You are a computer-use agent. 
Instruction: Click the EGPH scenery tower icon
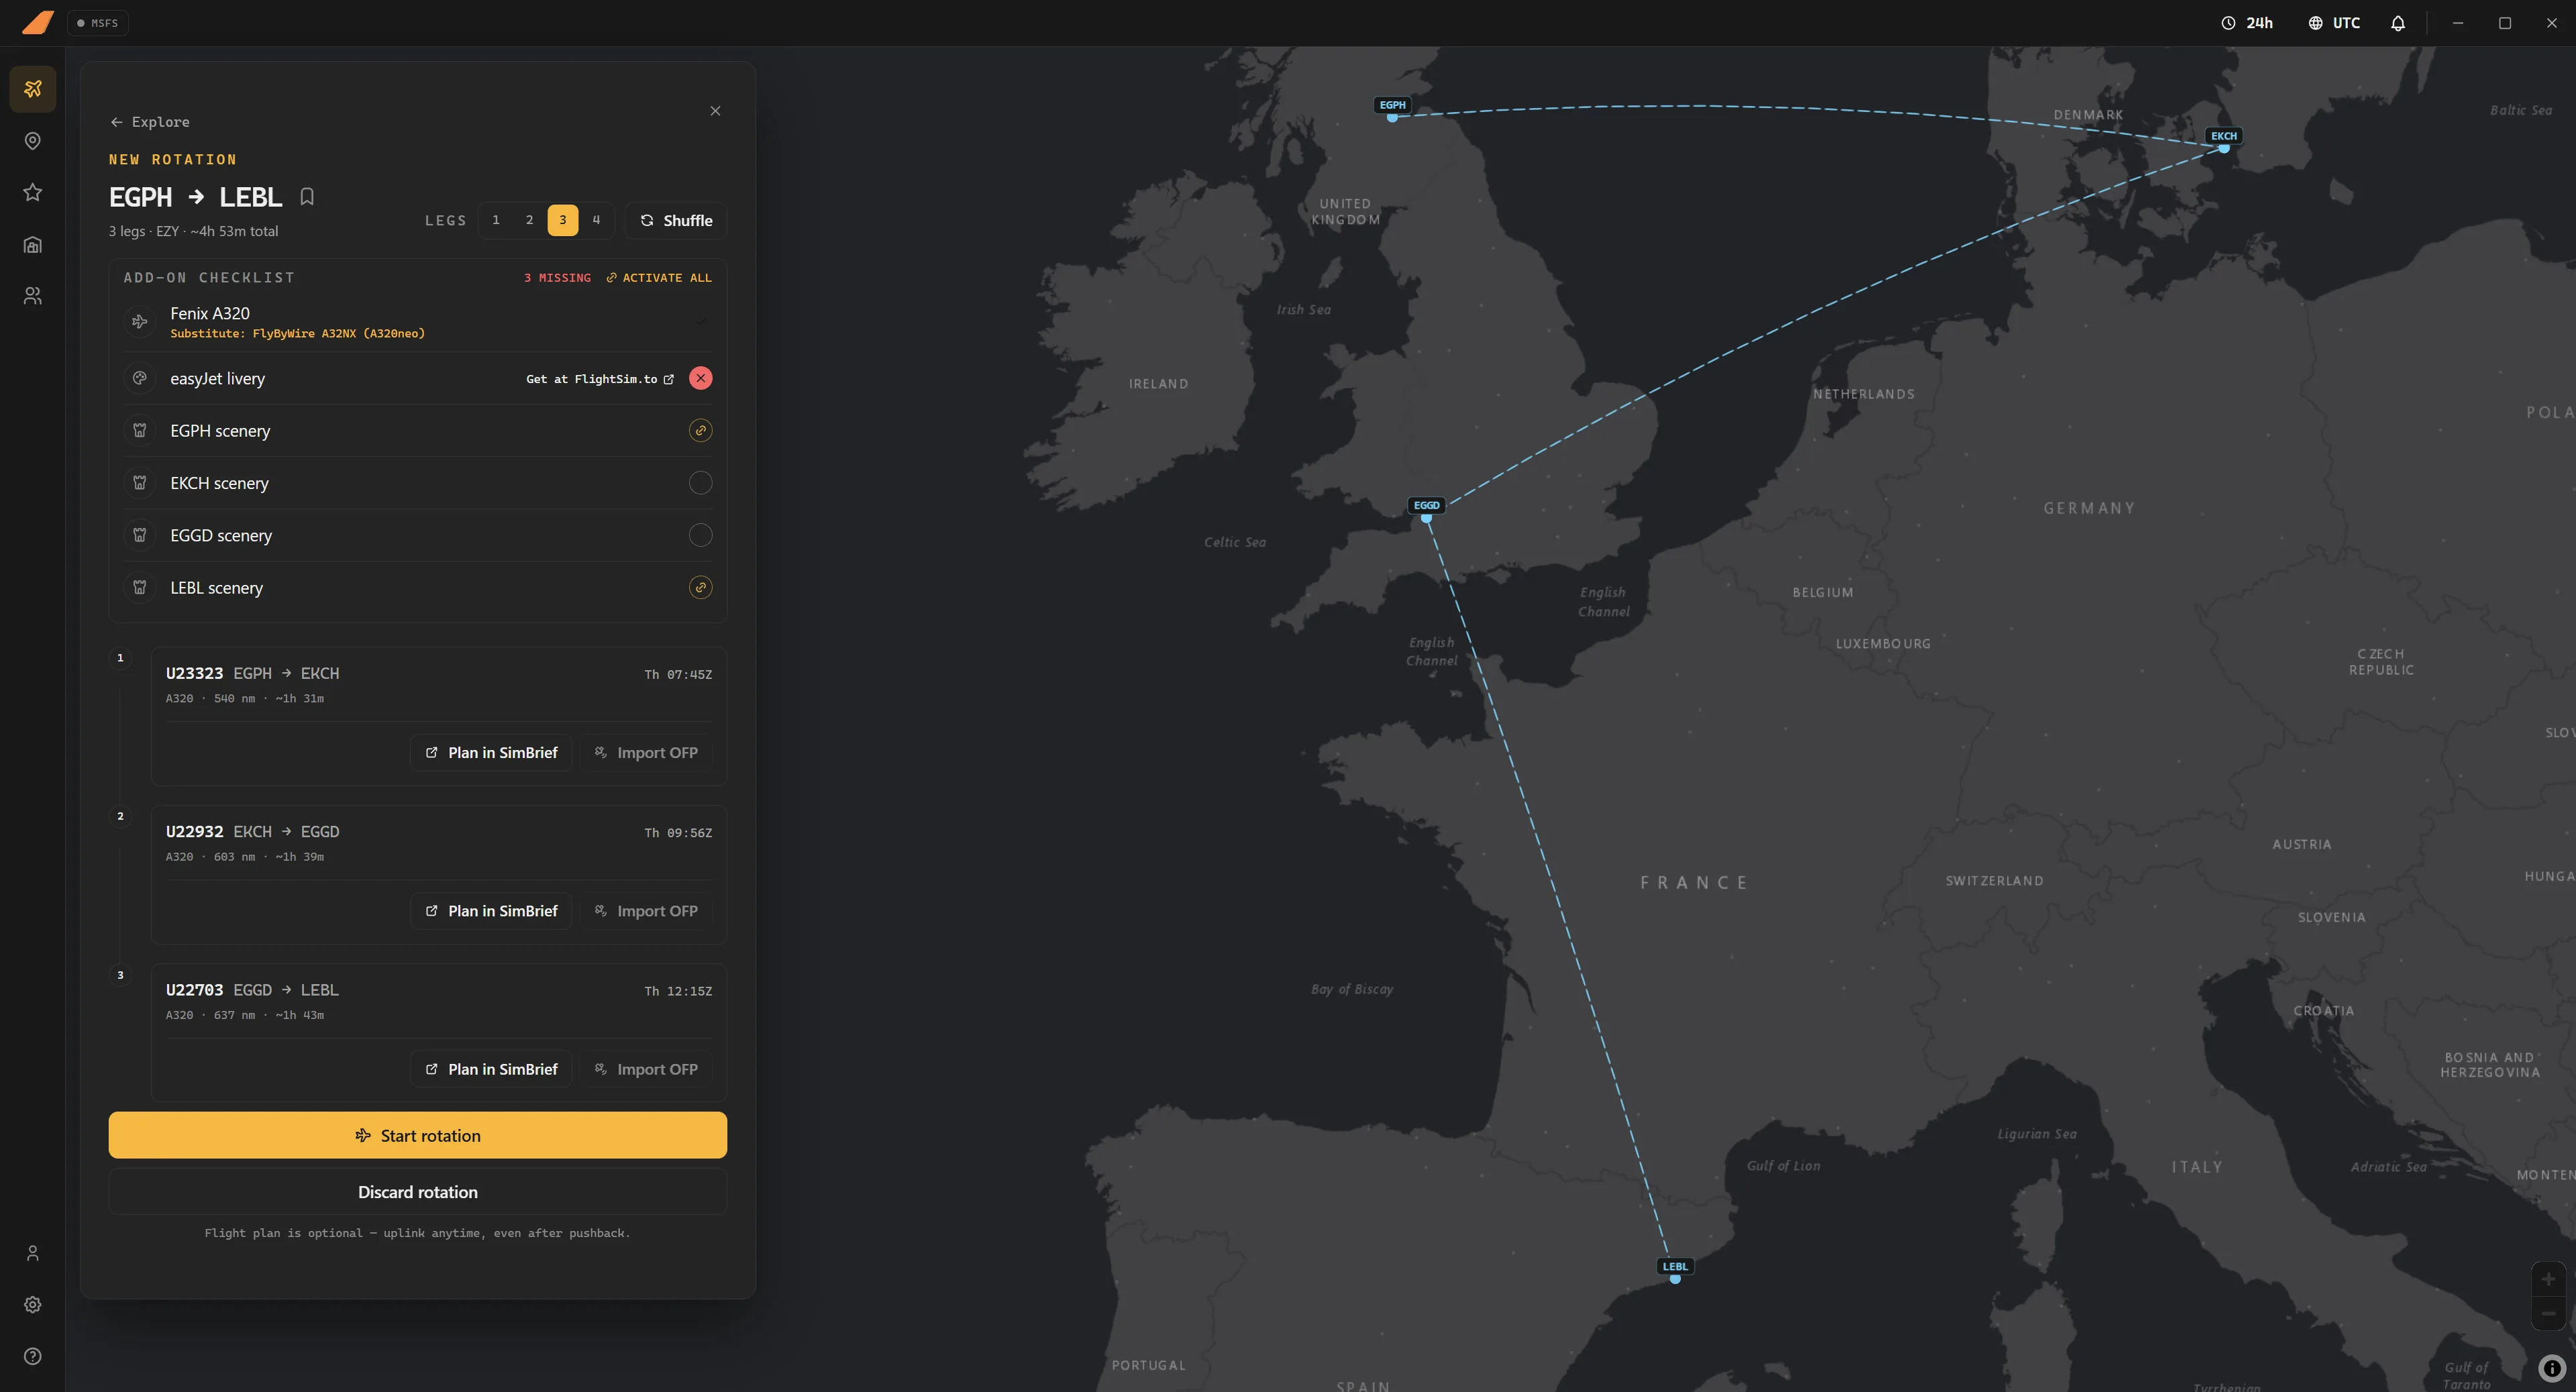[x=140, y=431]
